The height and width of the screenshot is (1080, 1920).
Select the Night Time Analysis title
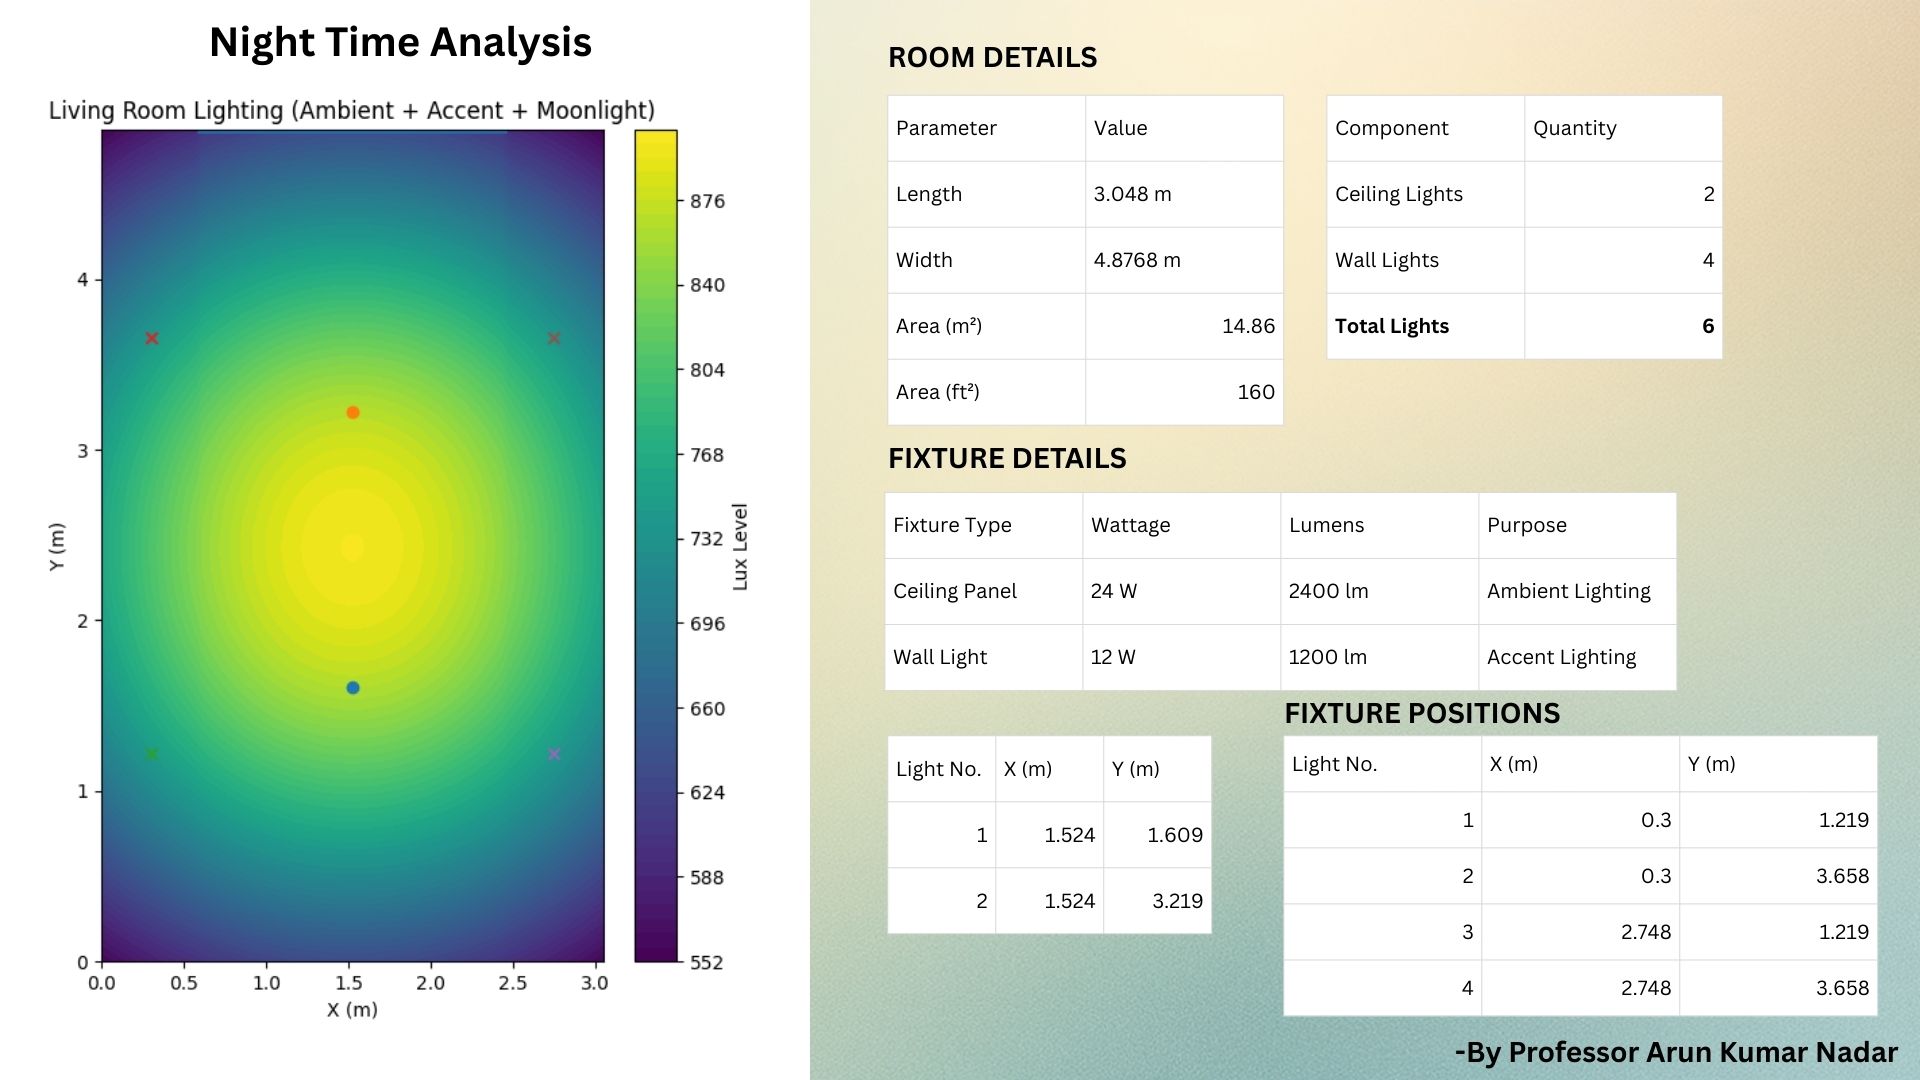[x=400, y=42]
